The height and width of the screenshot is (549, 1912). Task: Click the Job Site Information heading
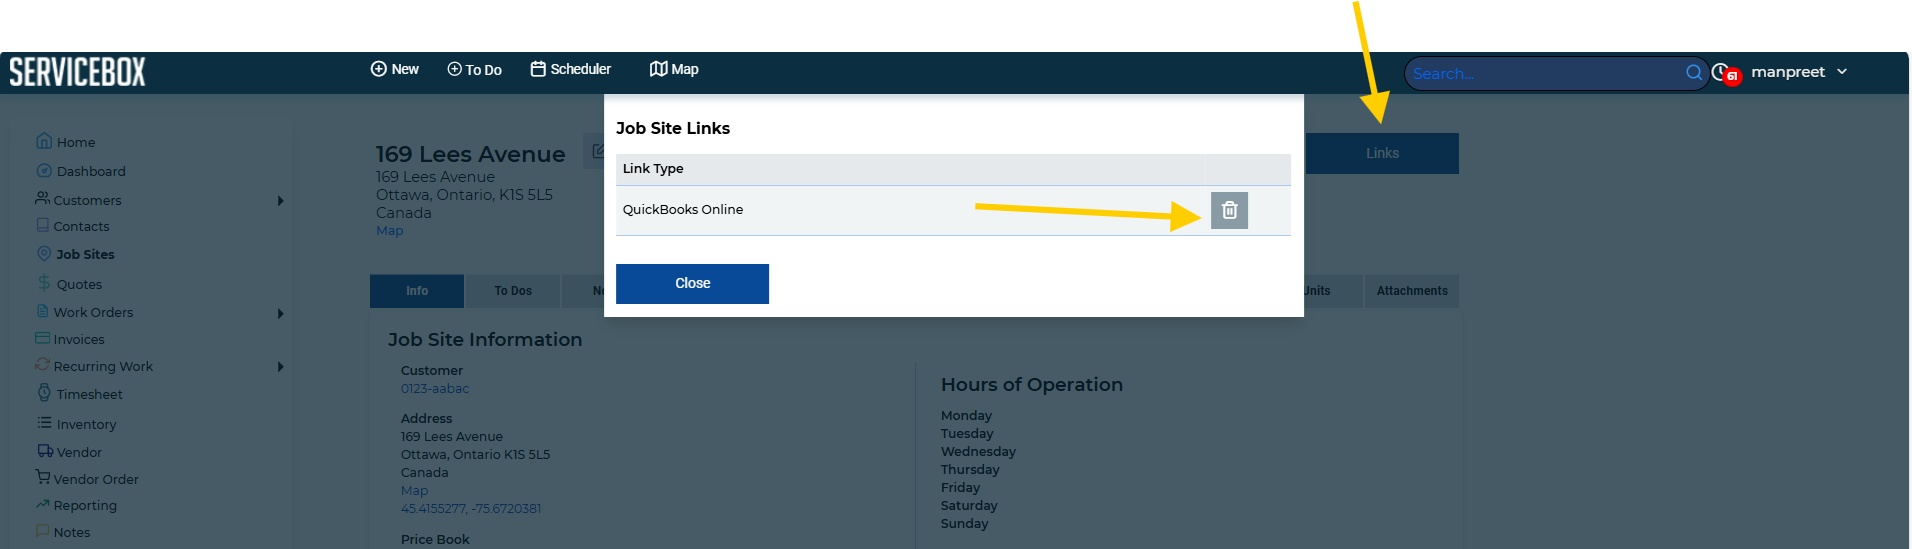coord(485,340)
